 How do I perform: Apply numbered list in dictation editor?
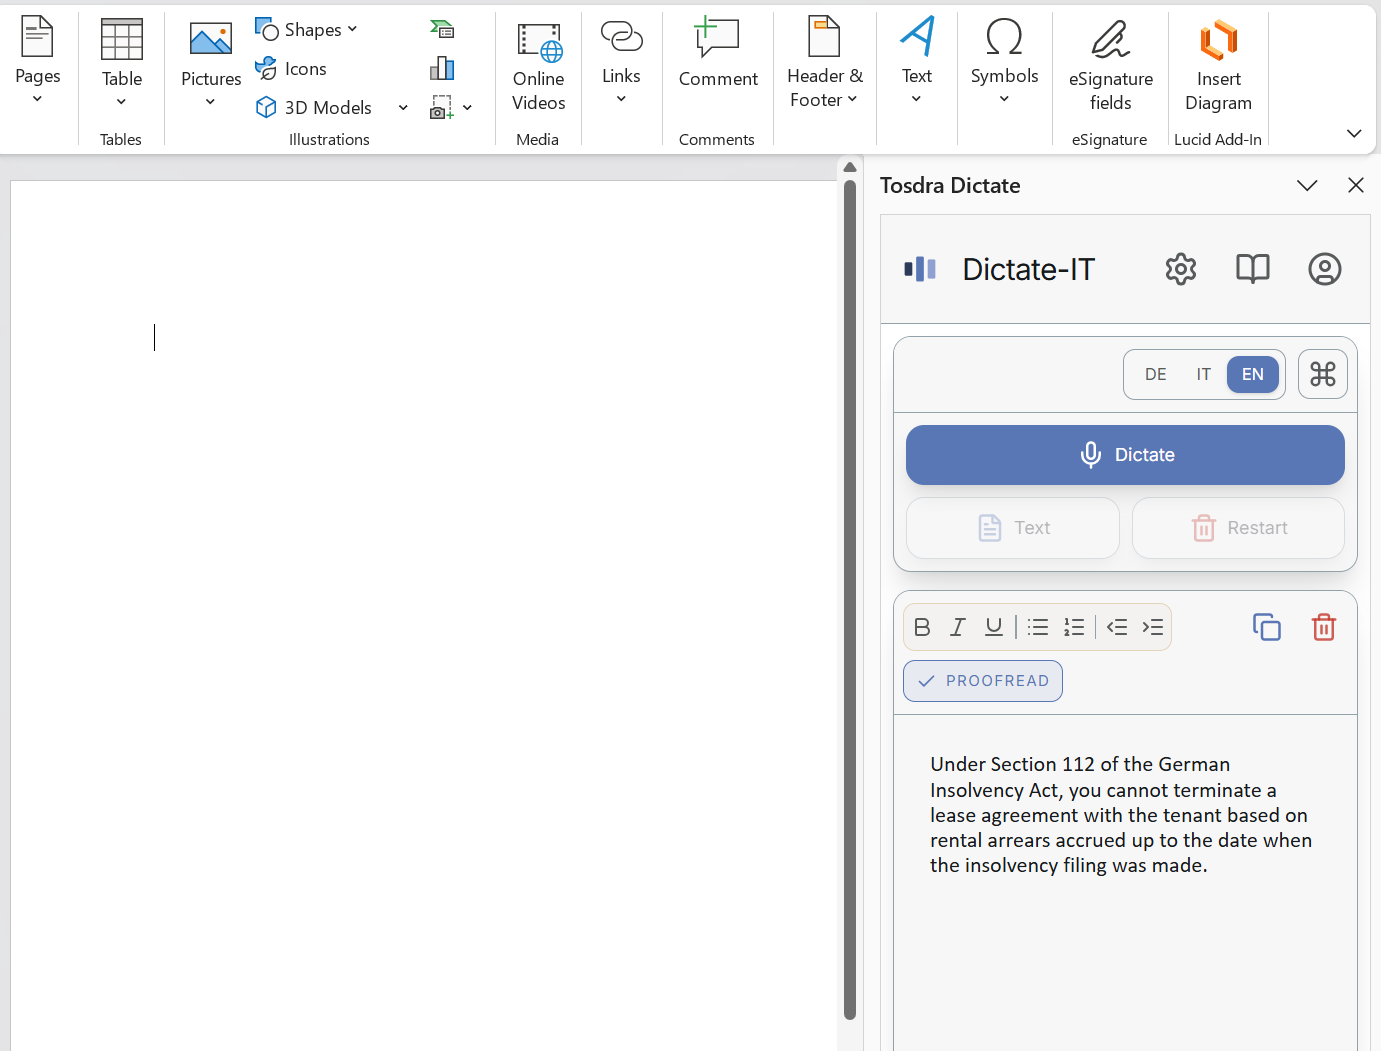[1074, 627]
